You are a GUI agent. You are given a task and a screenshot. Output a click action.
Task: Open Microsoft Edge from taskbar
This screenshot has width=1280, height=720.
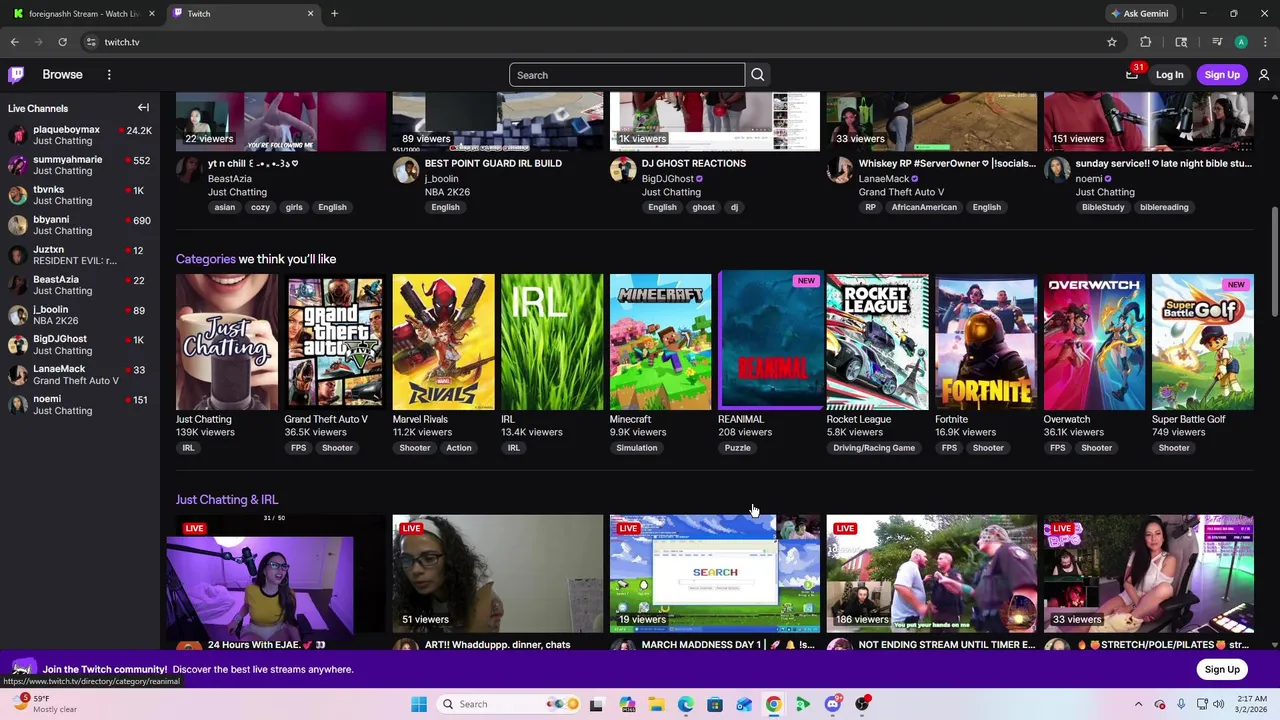pyautogui.click(x=686, y=704)
